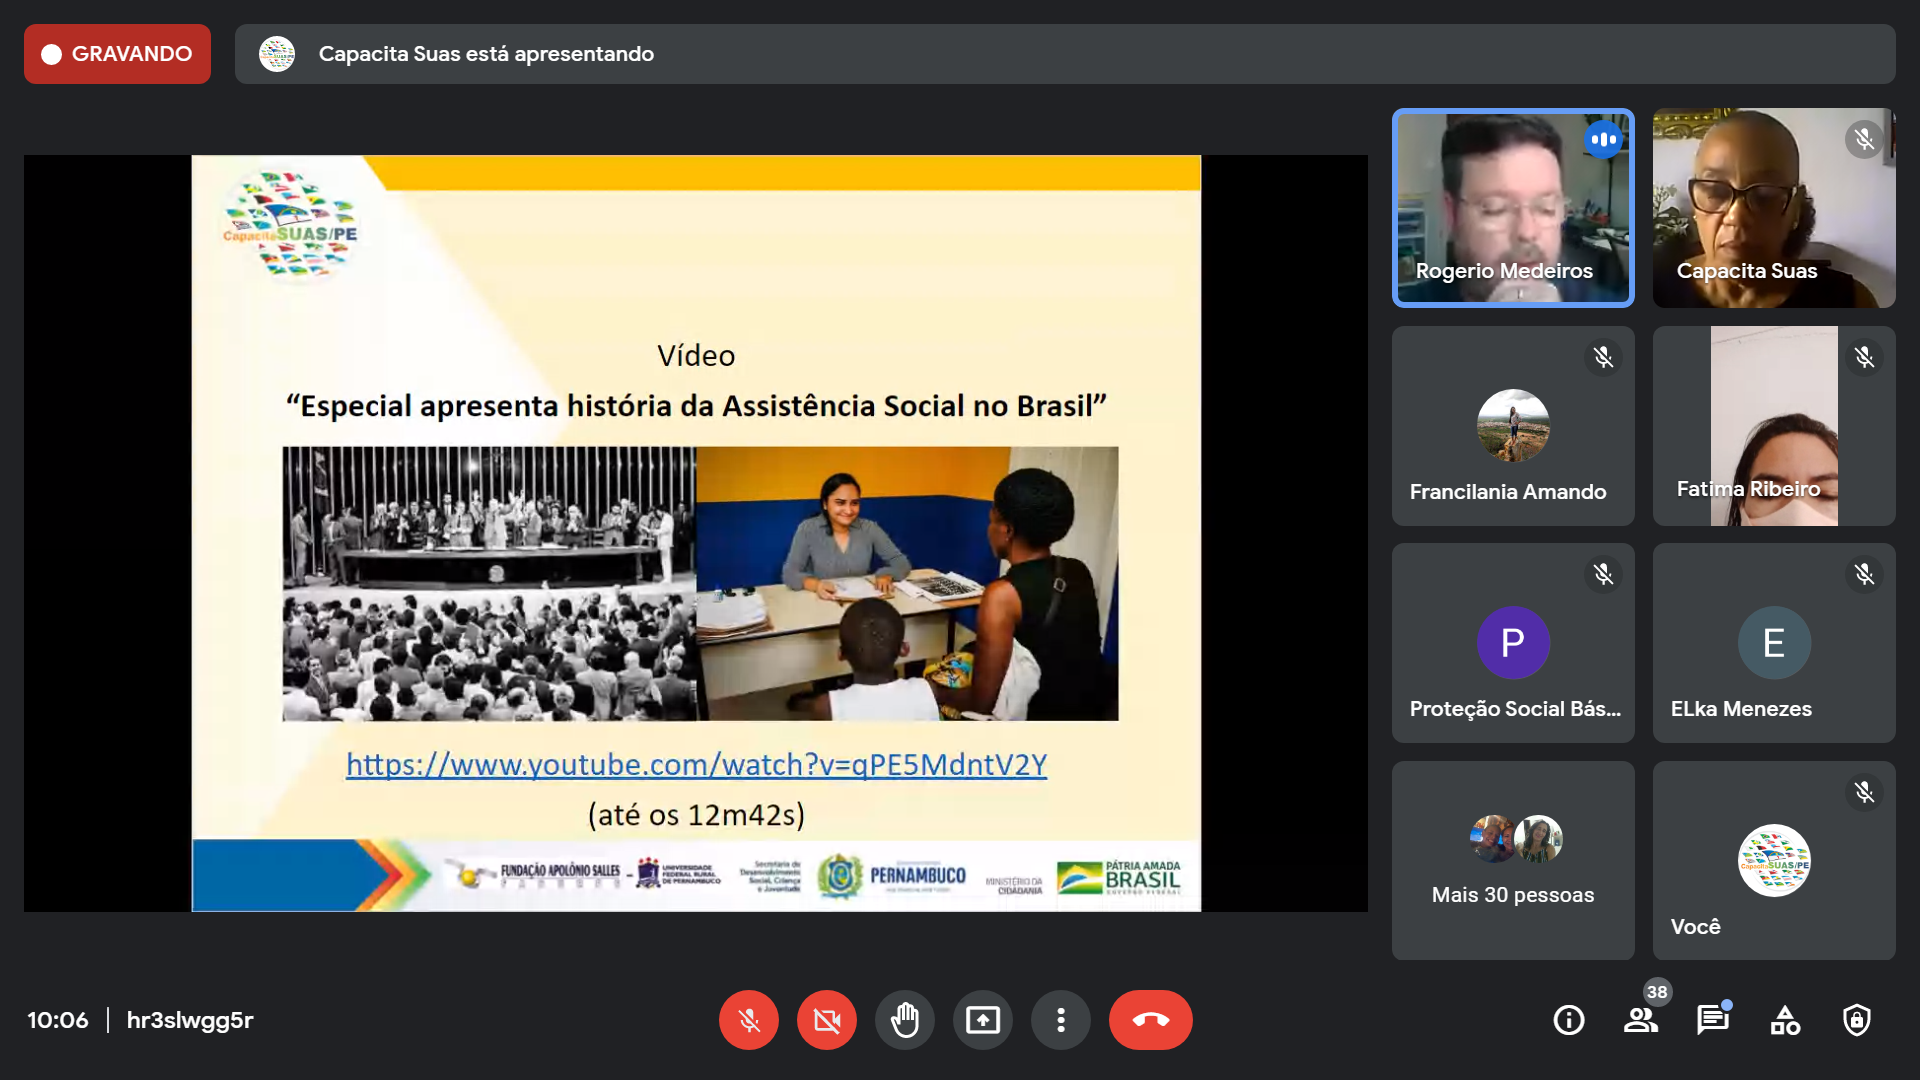This screenshot has width=1920, height=1080.
Task: Open more options three-dot menu
Action: coord(1060,1020)
